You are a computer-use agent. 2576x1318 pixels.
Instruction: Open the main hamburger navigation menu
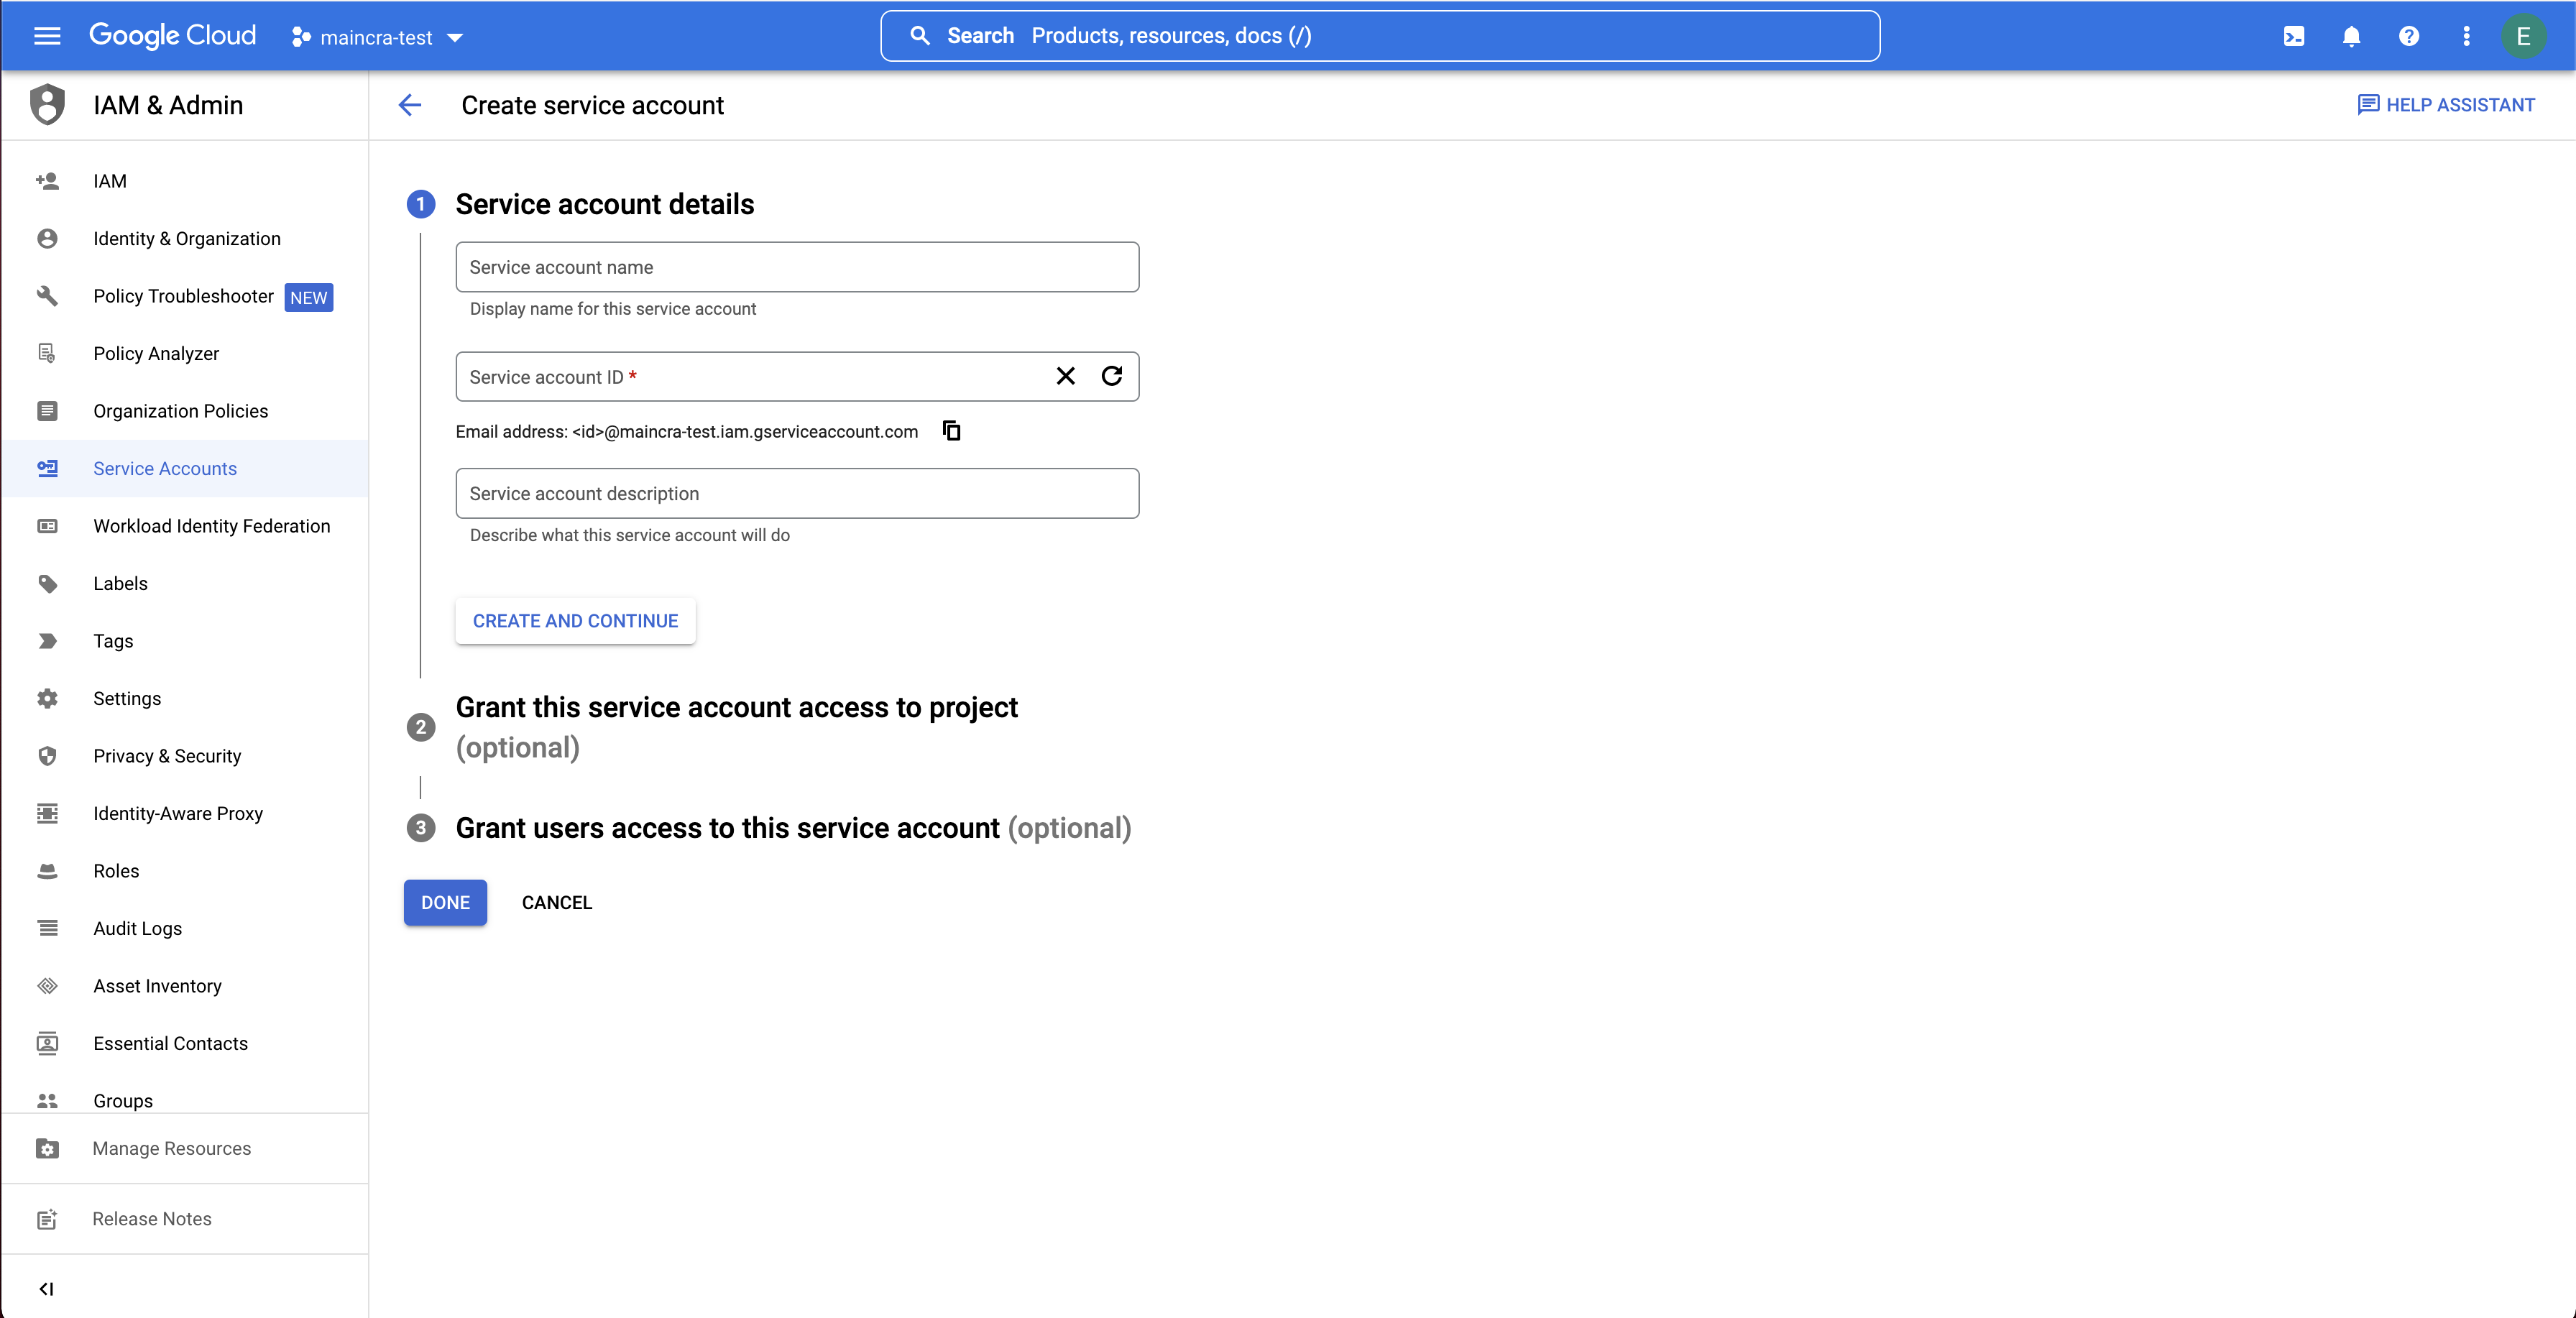click(x=47, y=36)
